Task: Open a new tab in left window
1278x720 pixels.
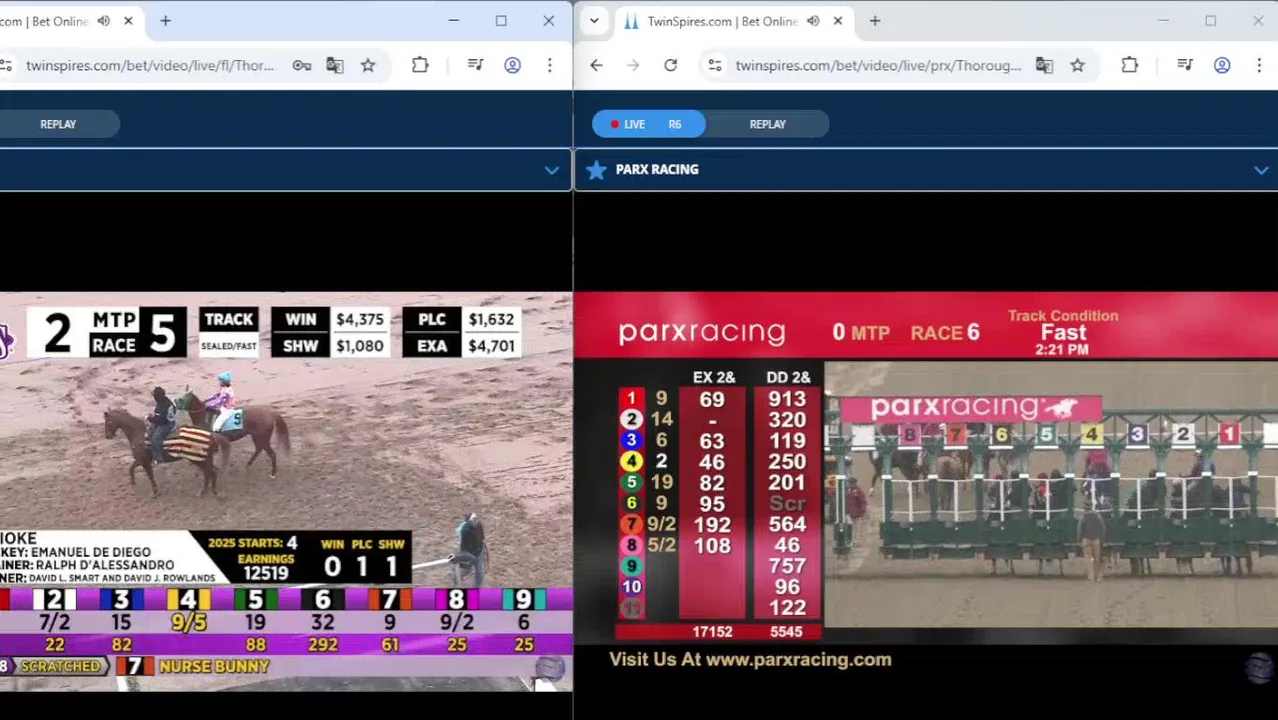Action: tap(165, 21)
